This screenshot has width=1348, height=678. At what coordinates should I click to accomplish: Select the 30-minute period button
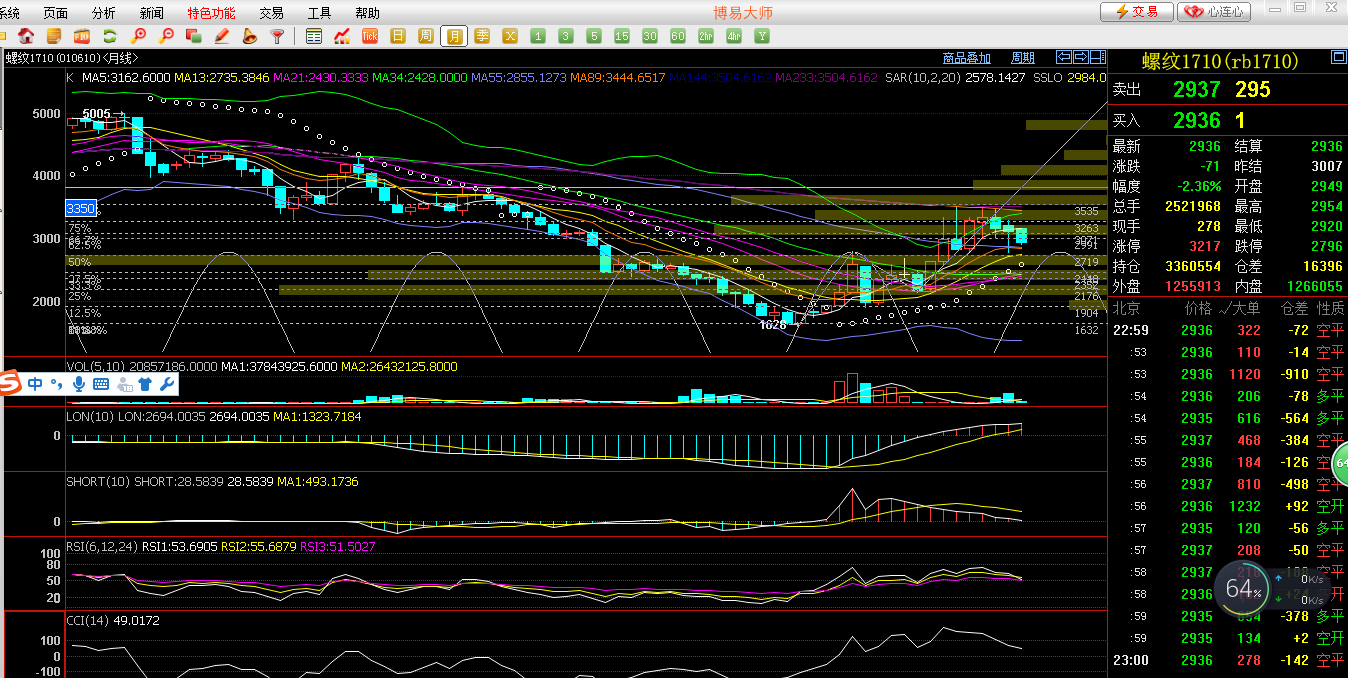(650, 36)
